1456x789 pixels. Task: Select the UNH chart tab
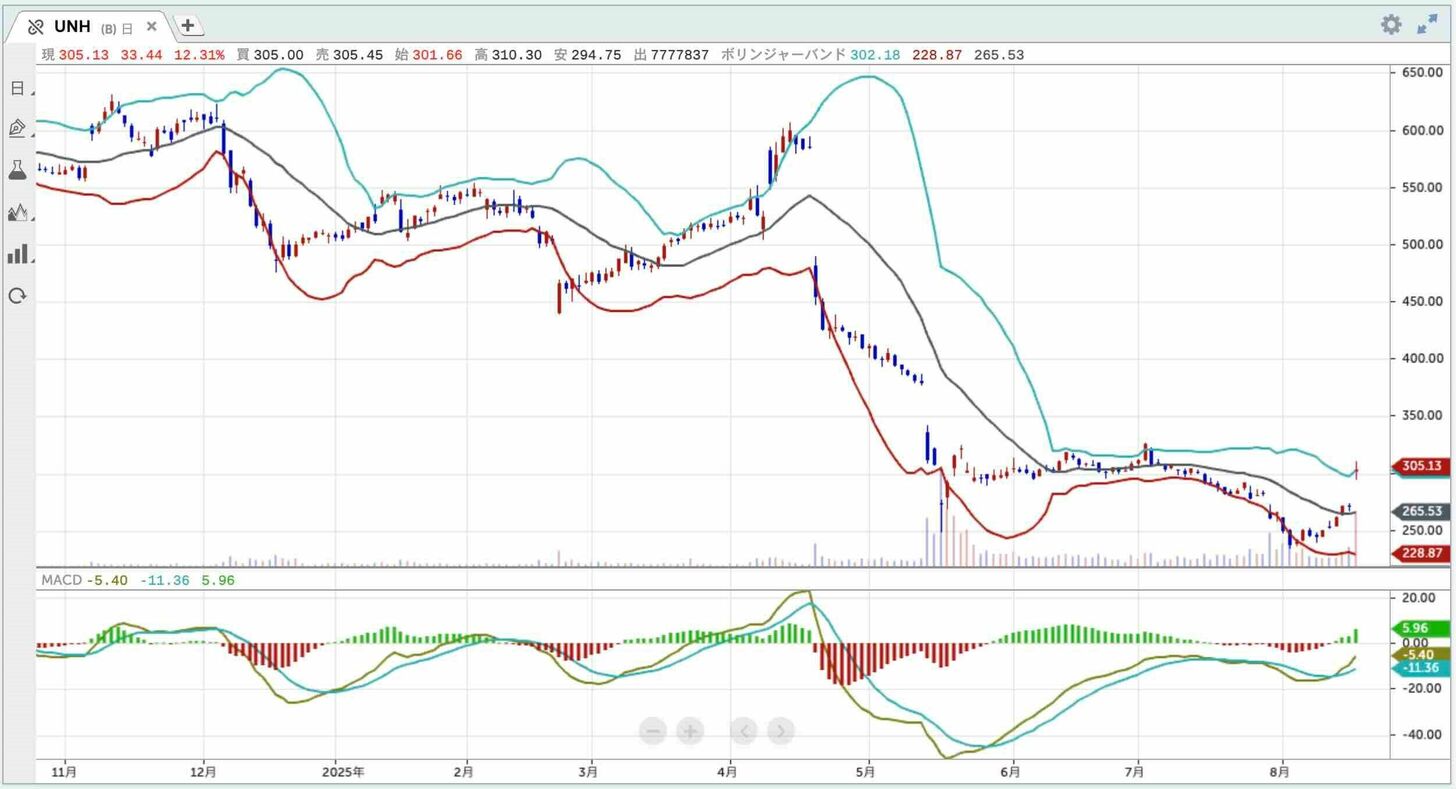[73, 27]
